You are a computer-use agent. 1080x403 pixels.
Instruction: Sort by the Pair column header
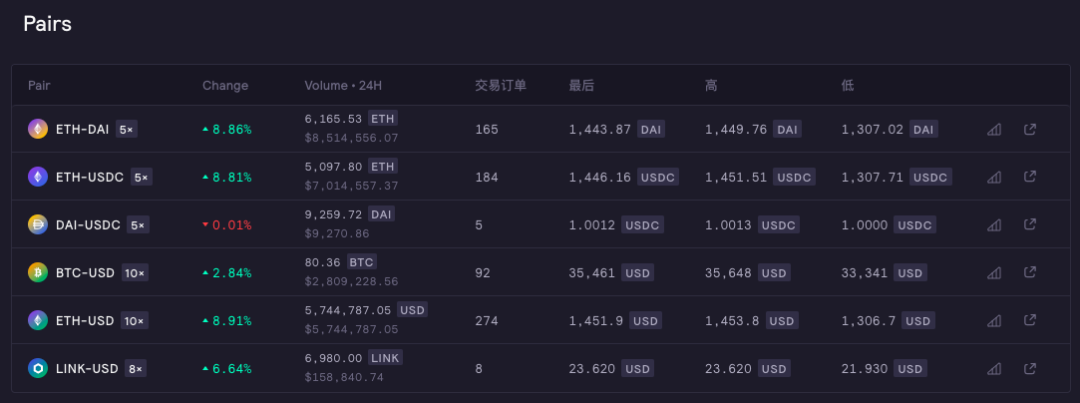[39, 86]
